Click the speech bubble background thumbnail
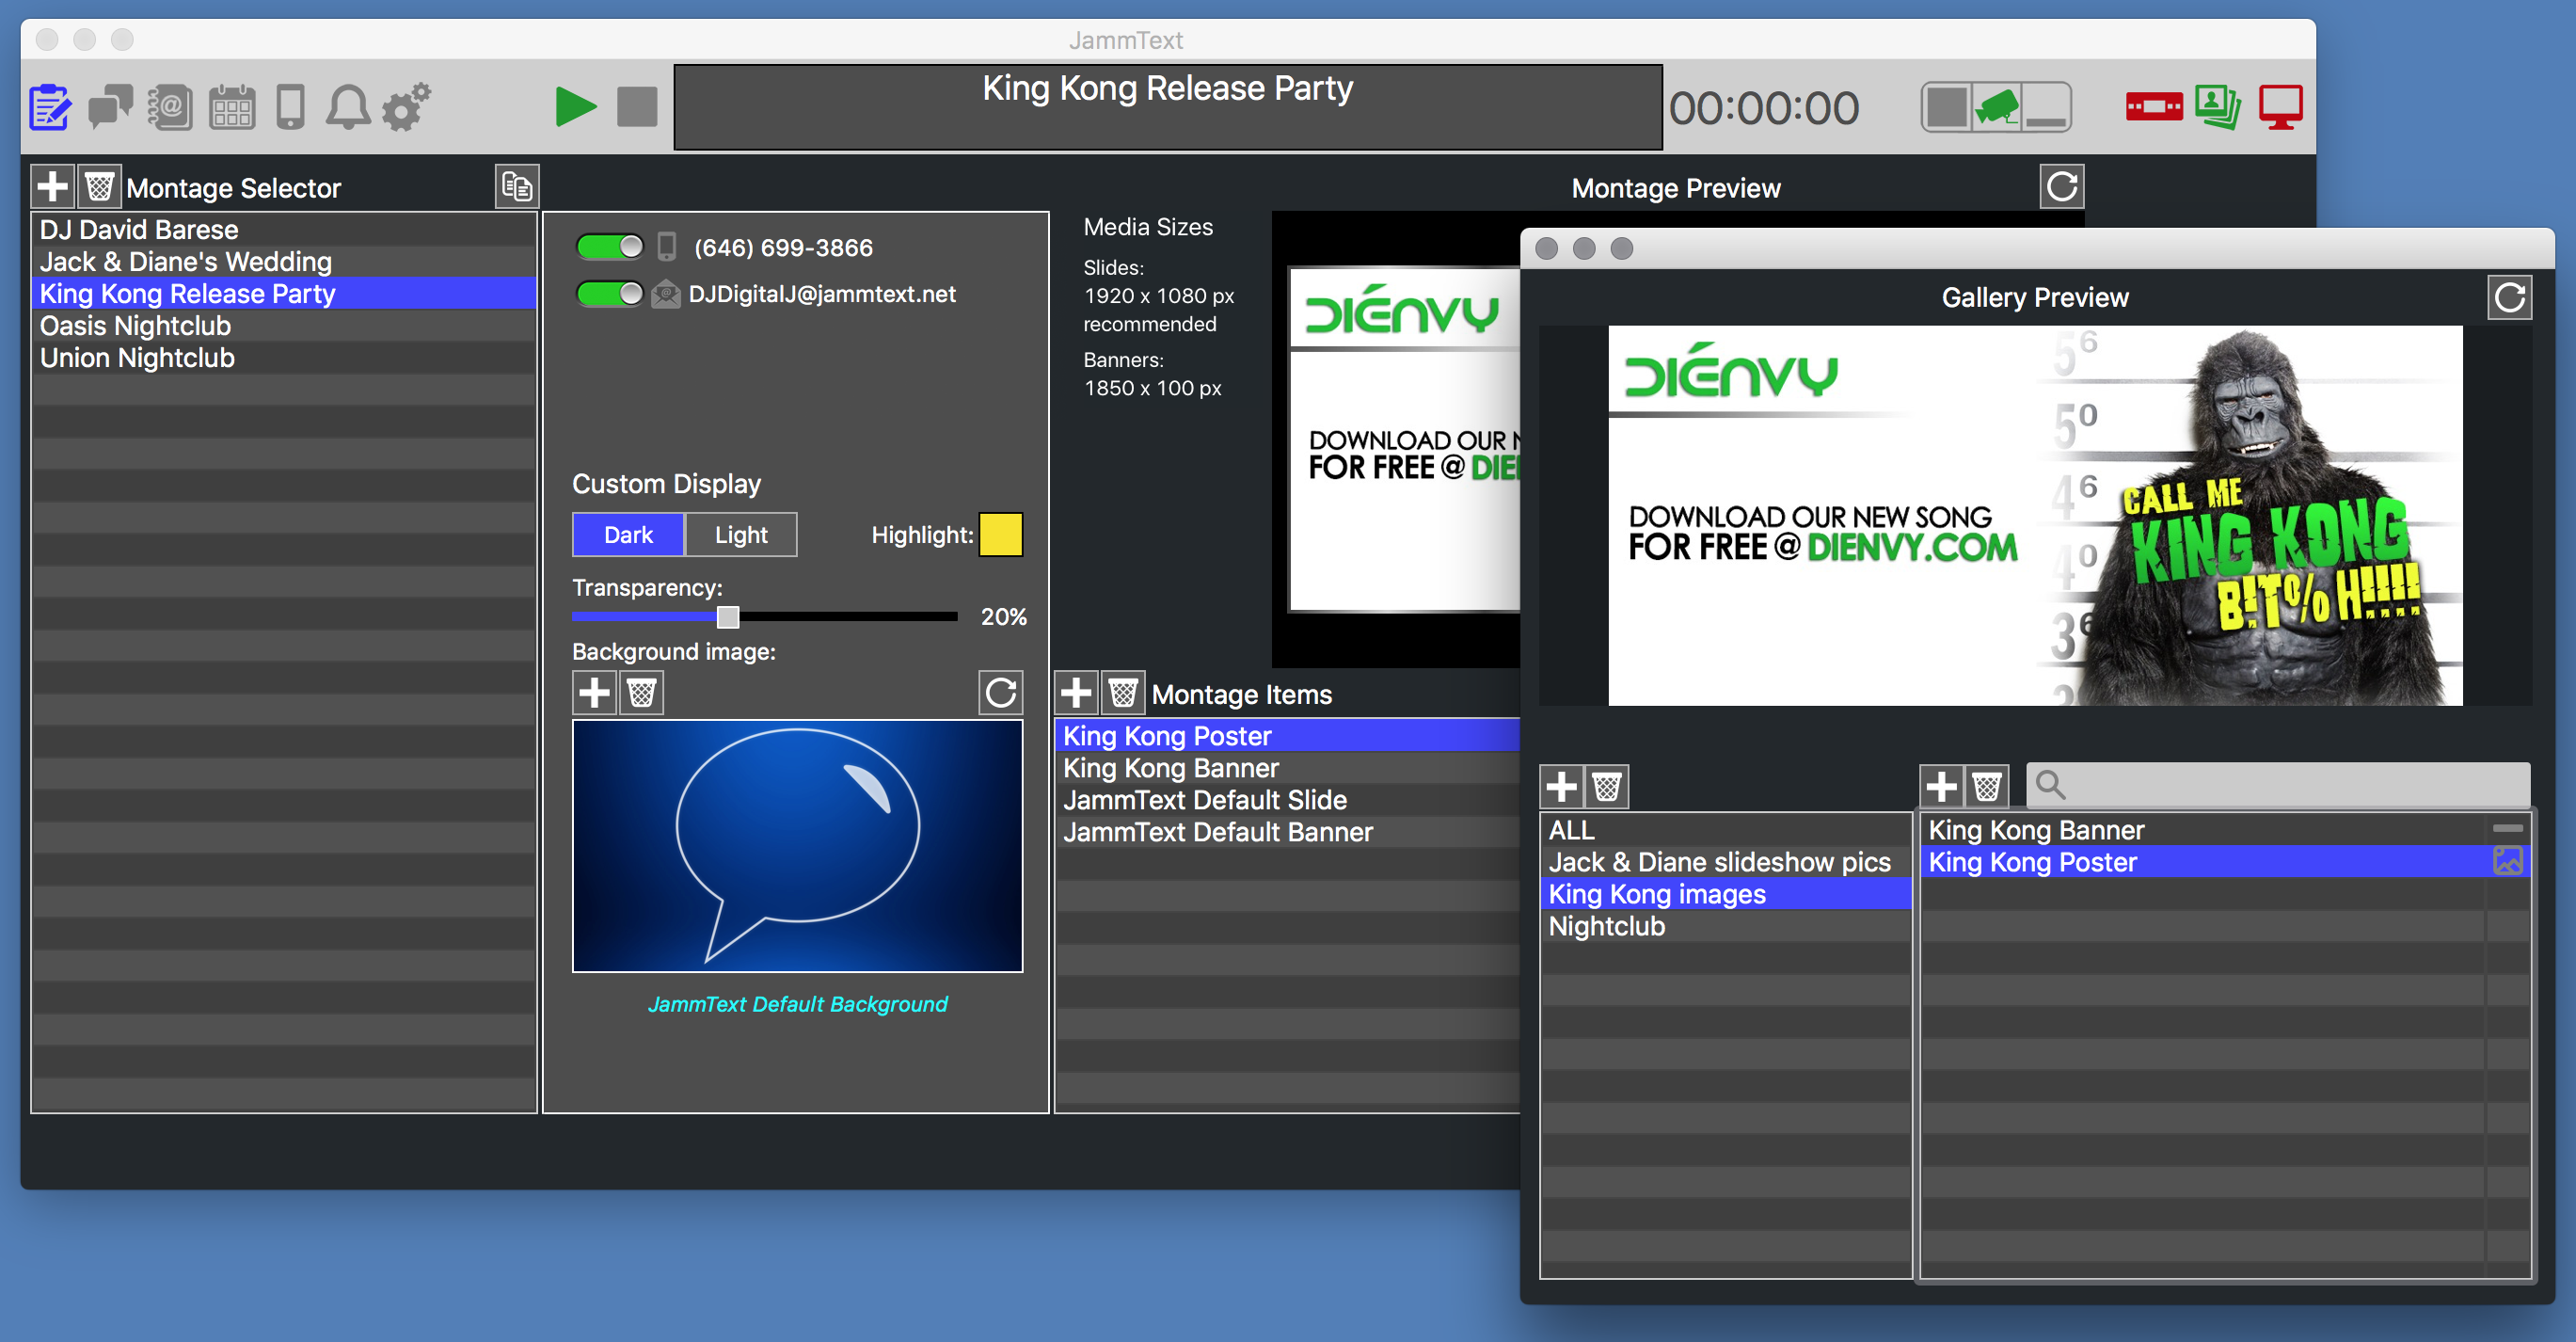The image size is (2576, 1342). click(x=797, y=846)
